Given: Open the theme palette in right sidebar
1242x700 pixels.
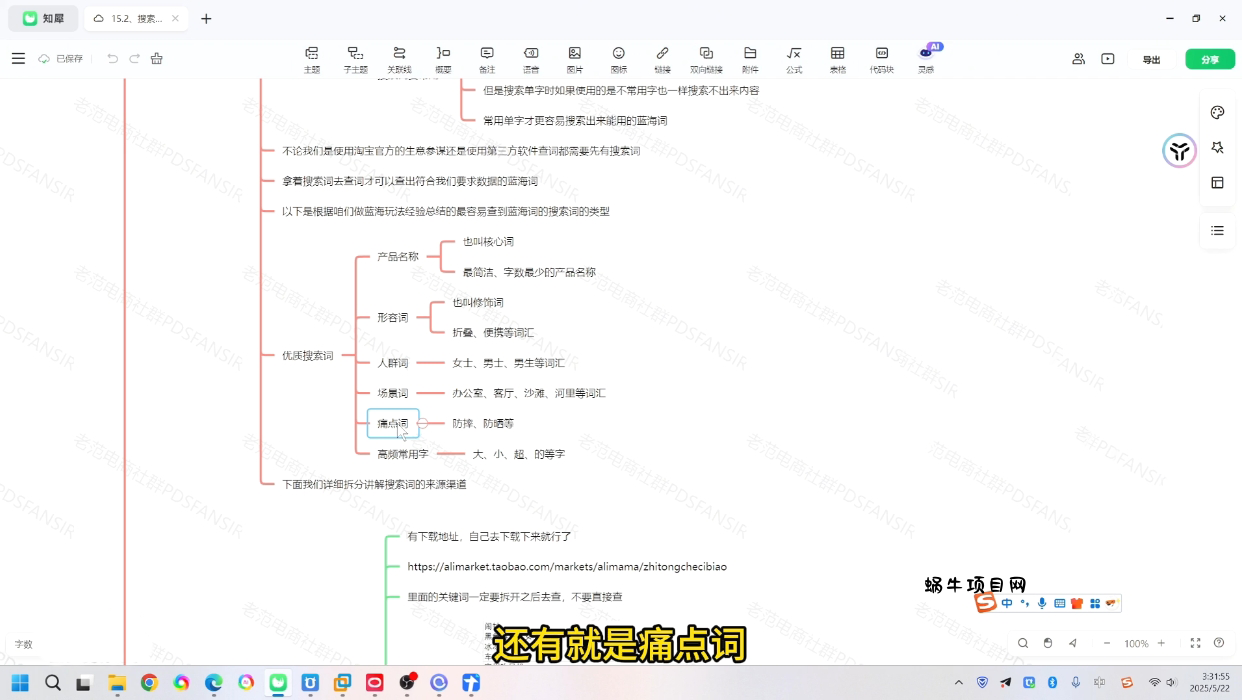Looking at the screenshot, I should tap(1217, 113).
